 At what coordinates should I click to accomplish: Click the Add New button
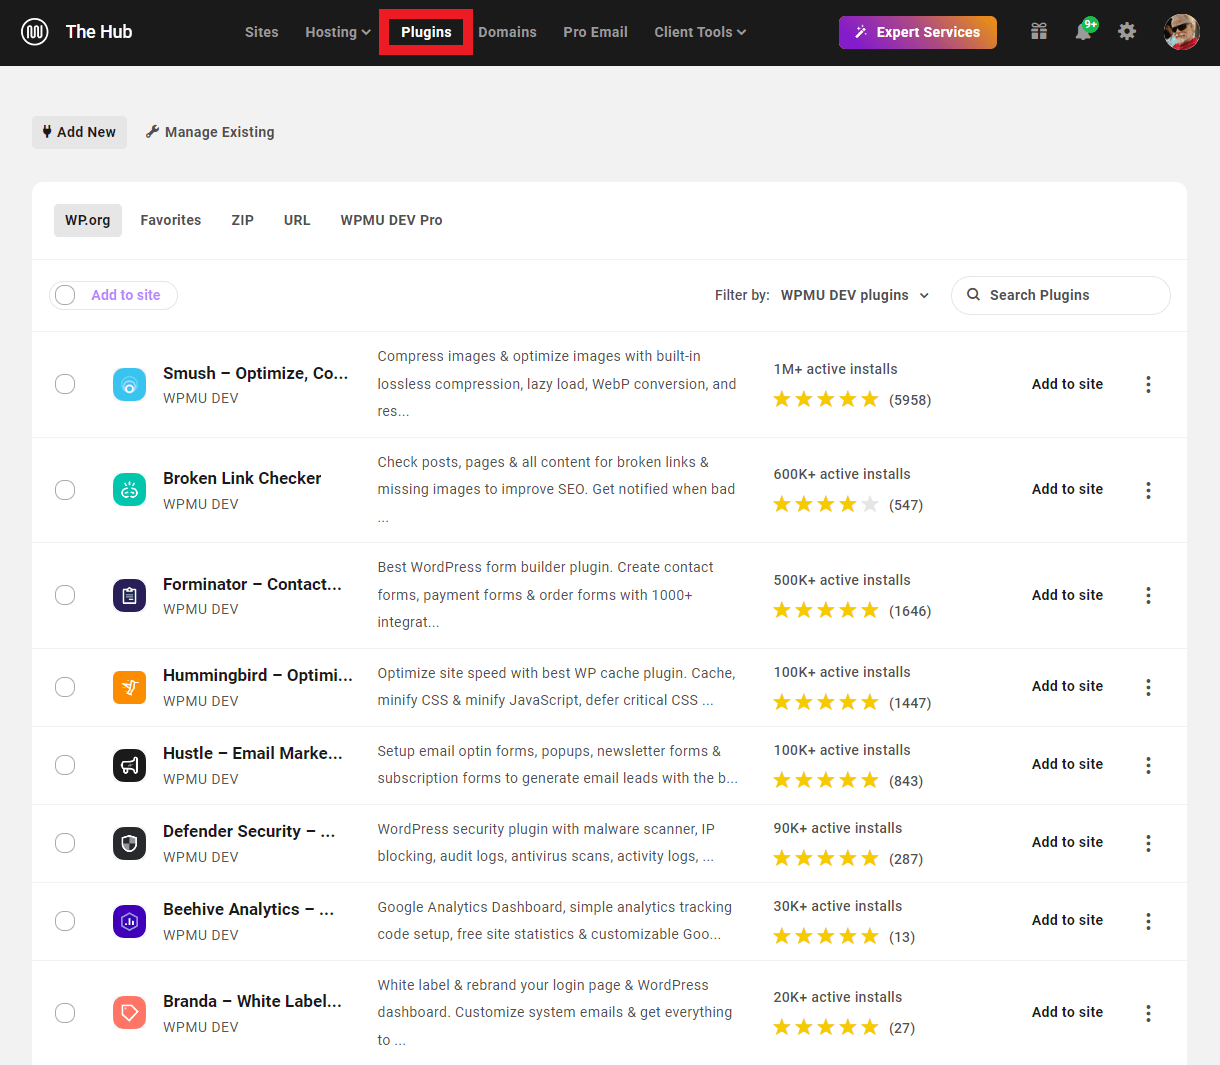80,132
